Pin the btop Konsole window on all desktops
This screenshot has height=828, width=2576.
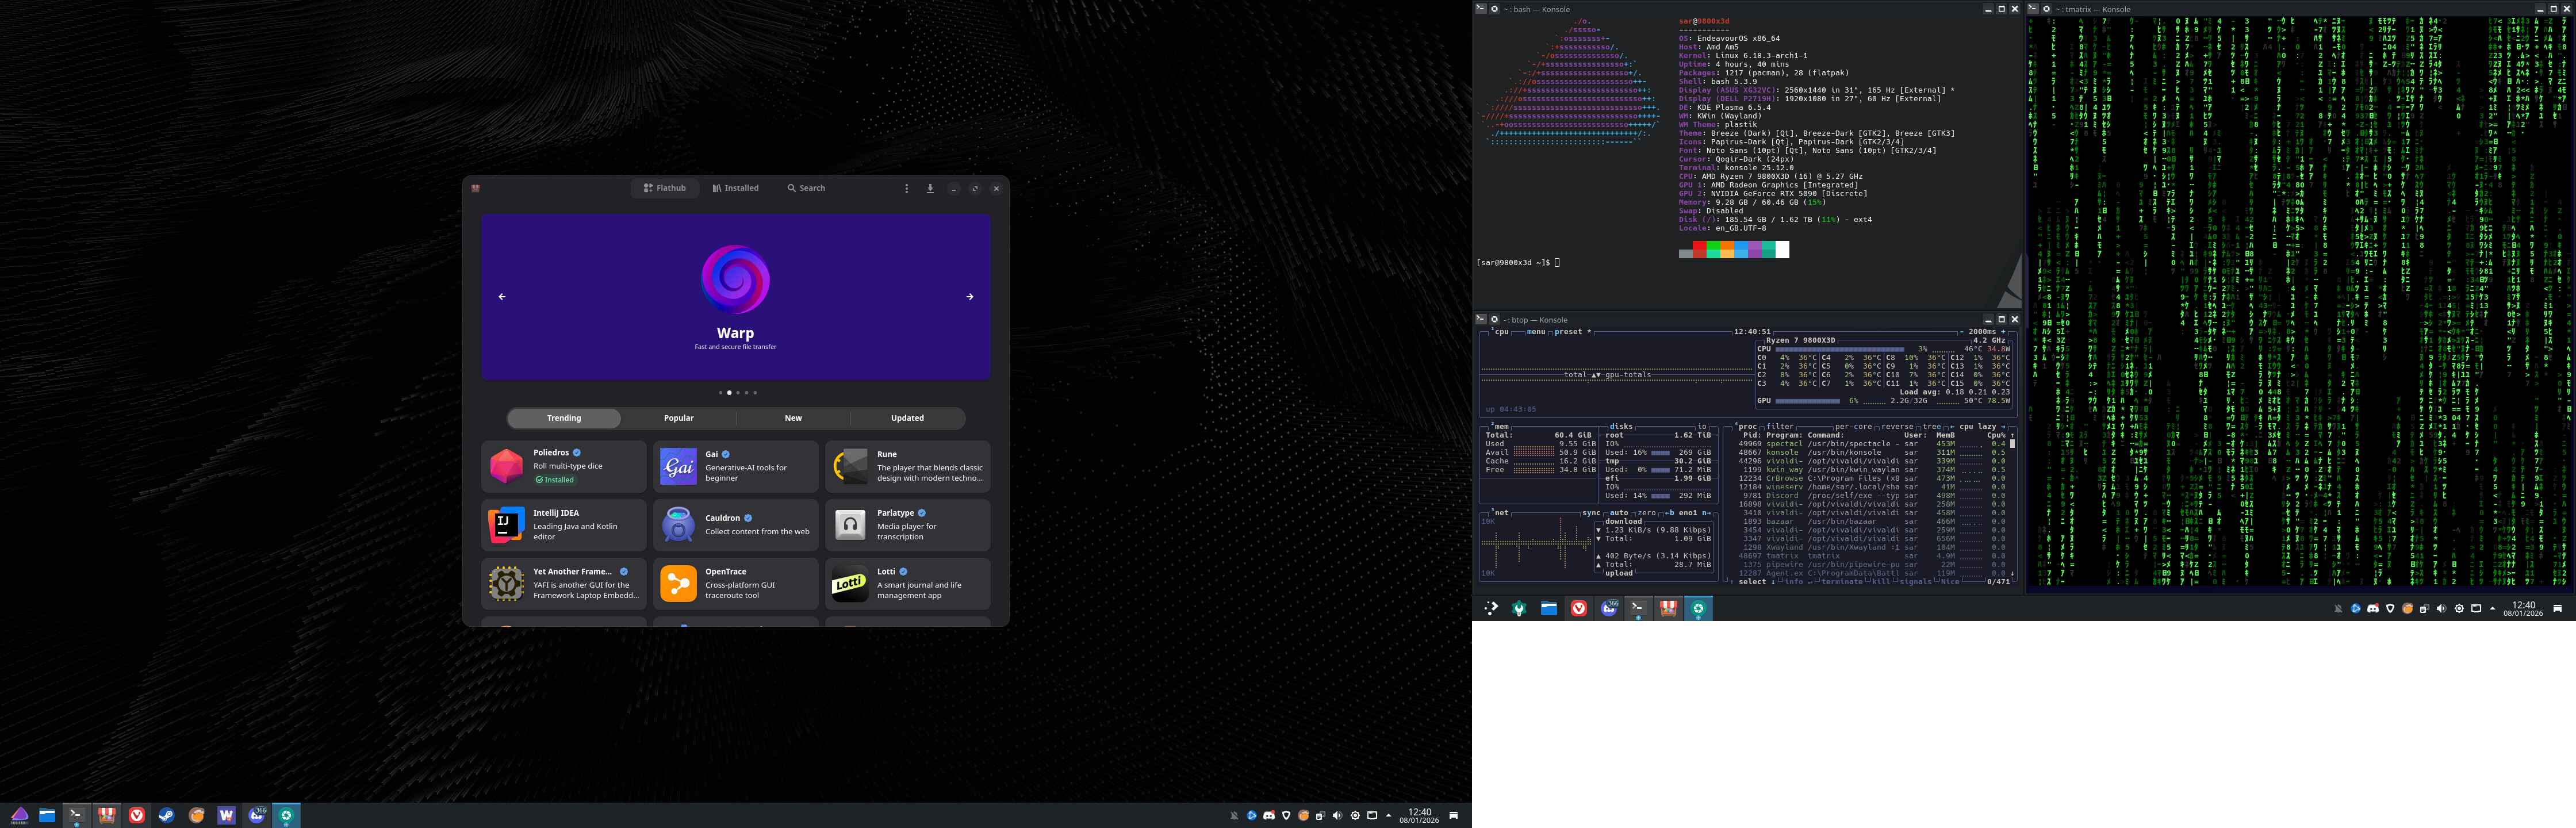coord(1495,320)
